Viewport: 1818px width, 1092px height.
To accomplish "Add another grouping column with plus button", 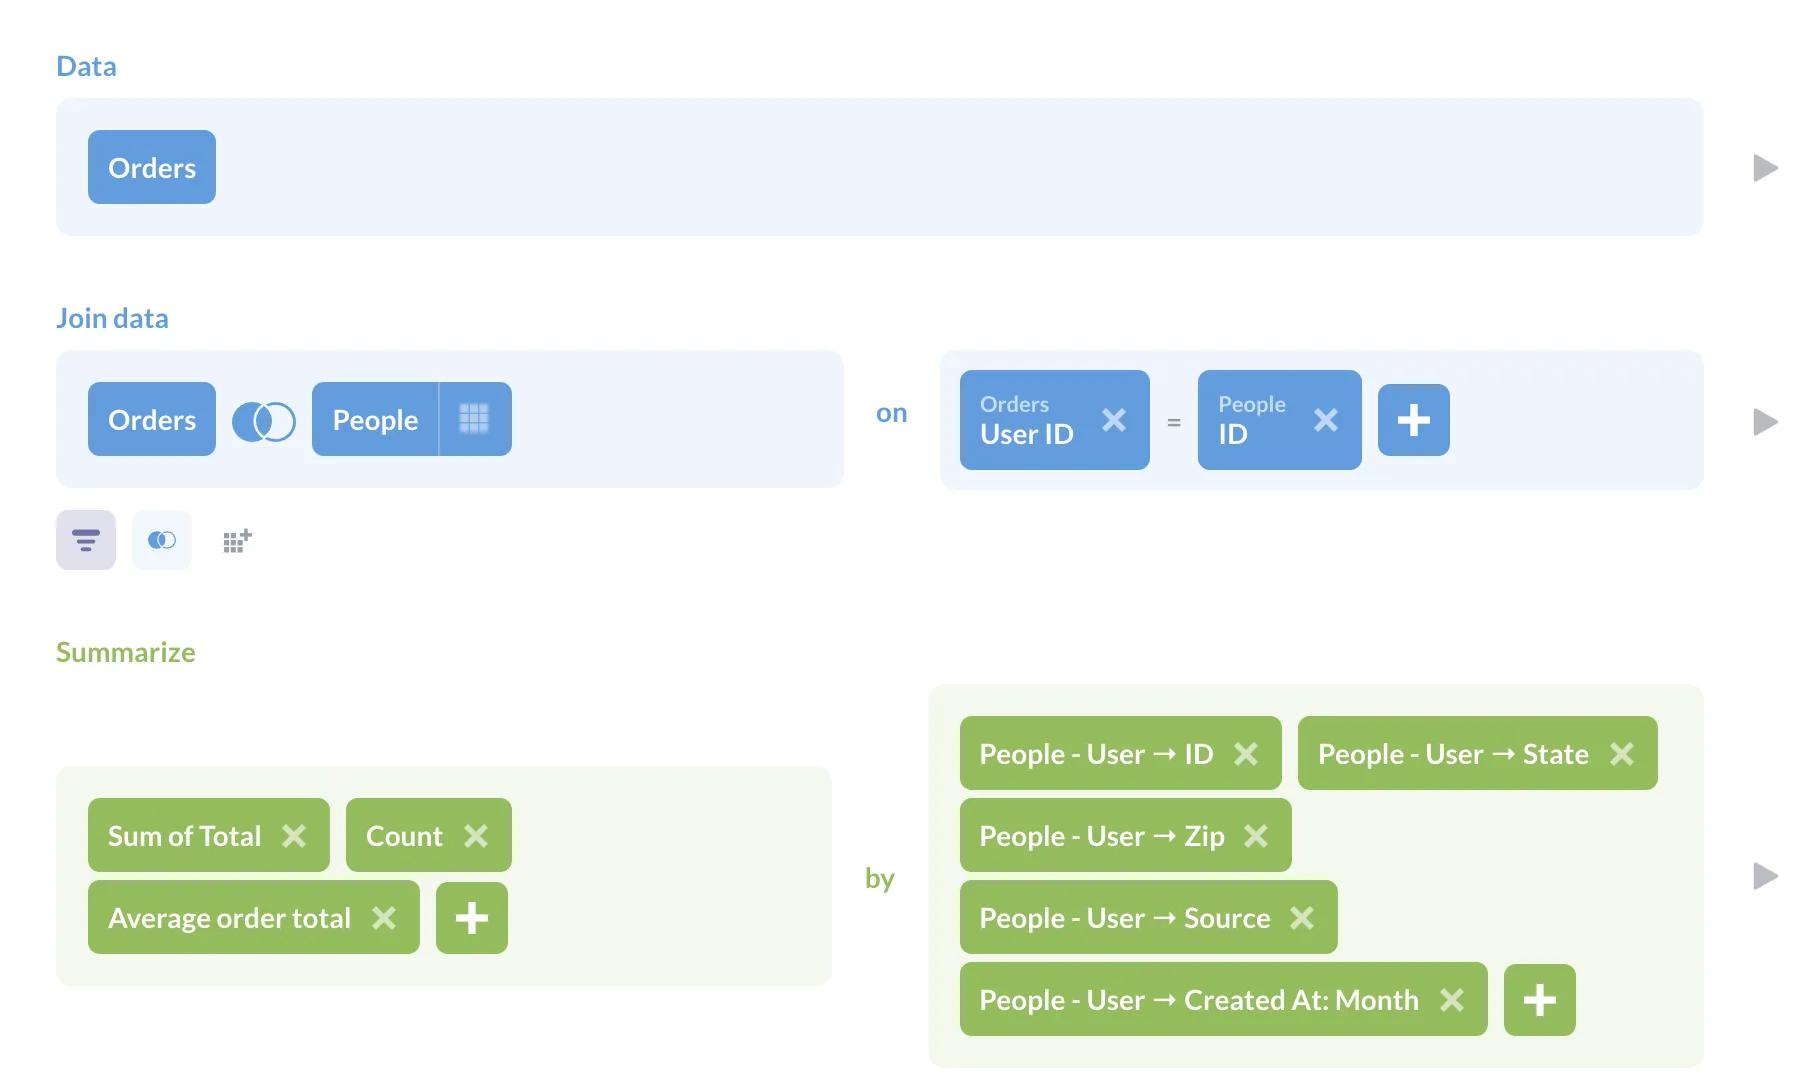I will [1539, 999].
